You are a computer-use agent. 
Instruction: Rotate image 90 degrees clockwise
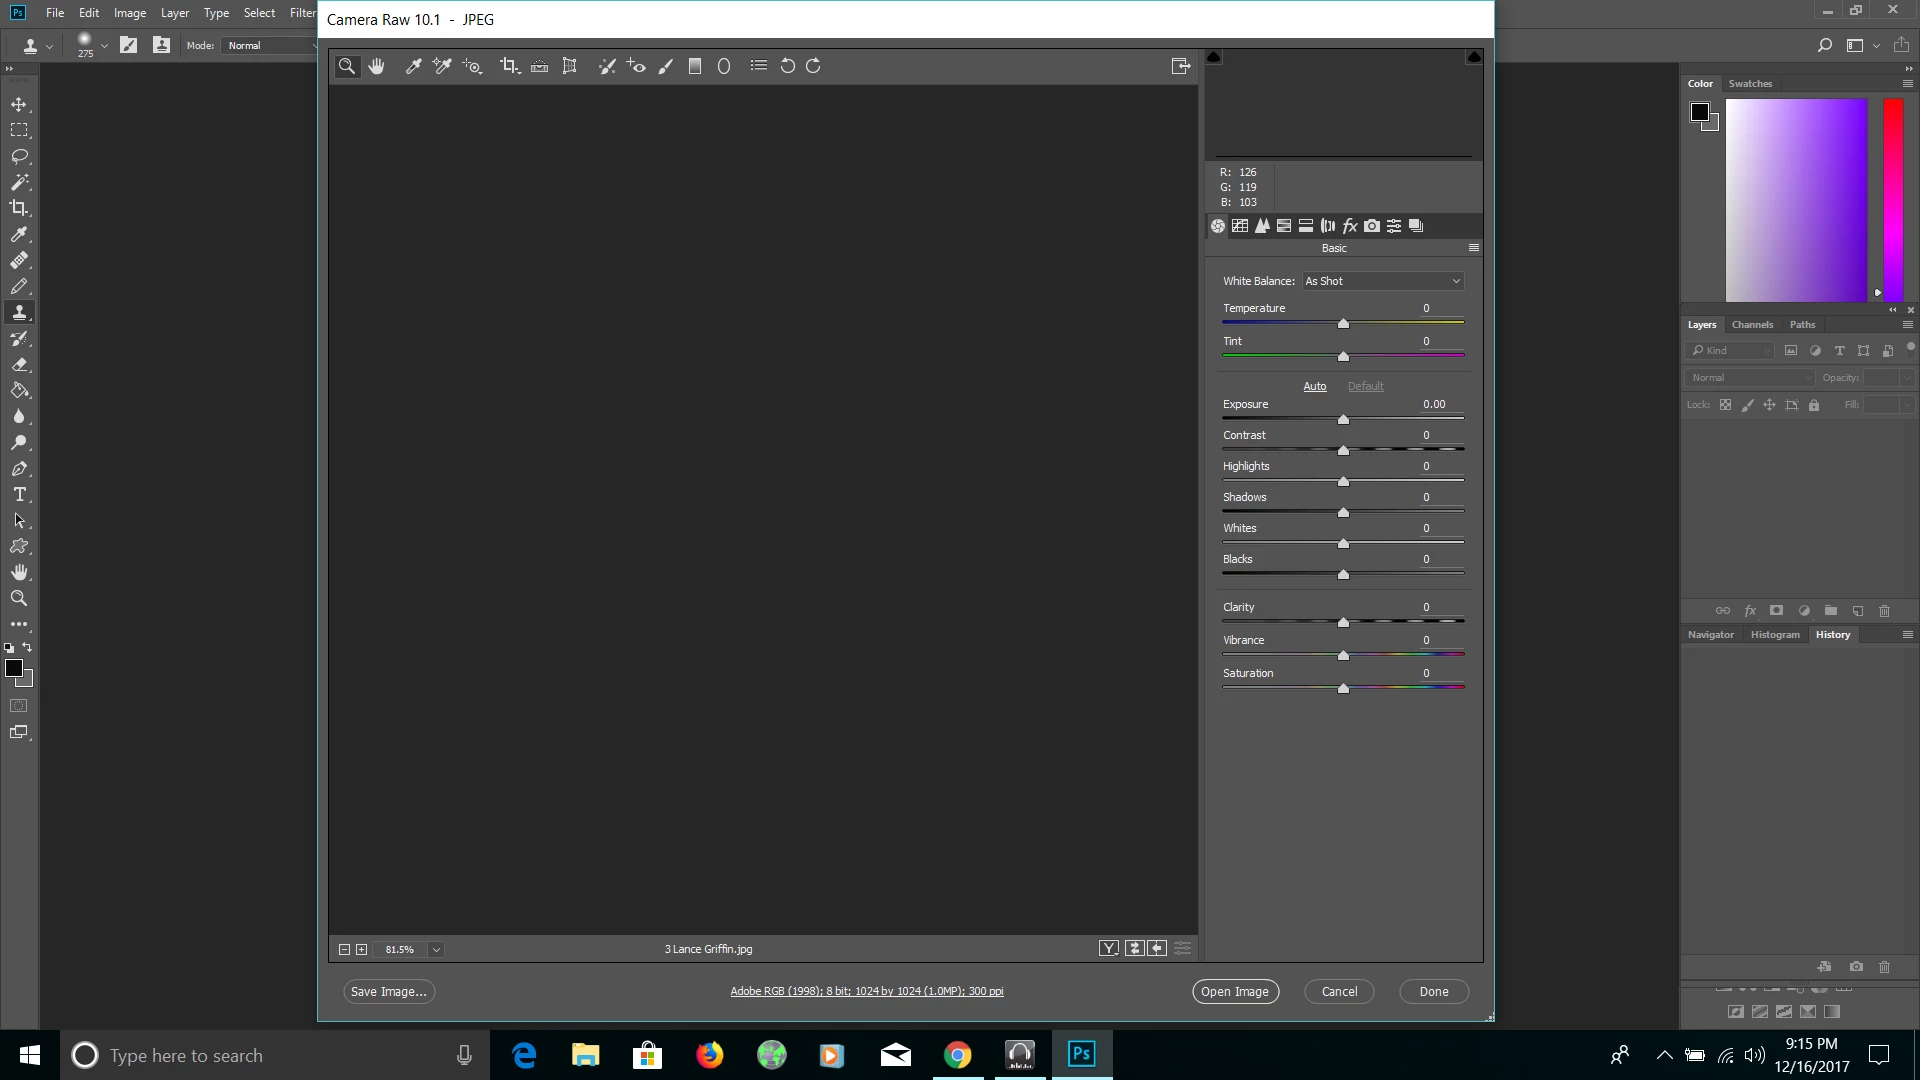click(814, 66)
